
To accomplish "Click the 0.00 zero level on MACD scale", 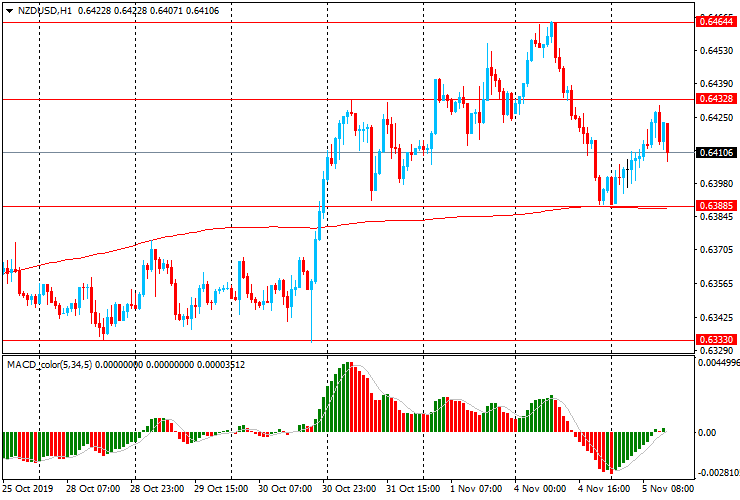I will pos(706,433).
